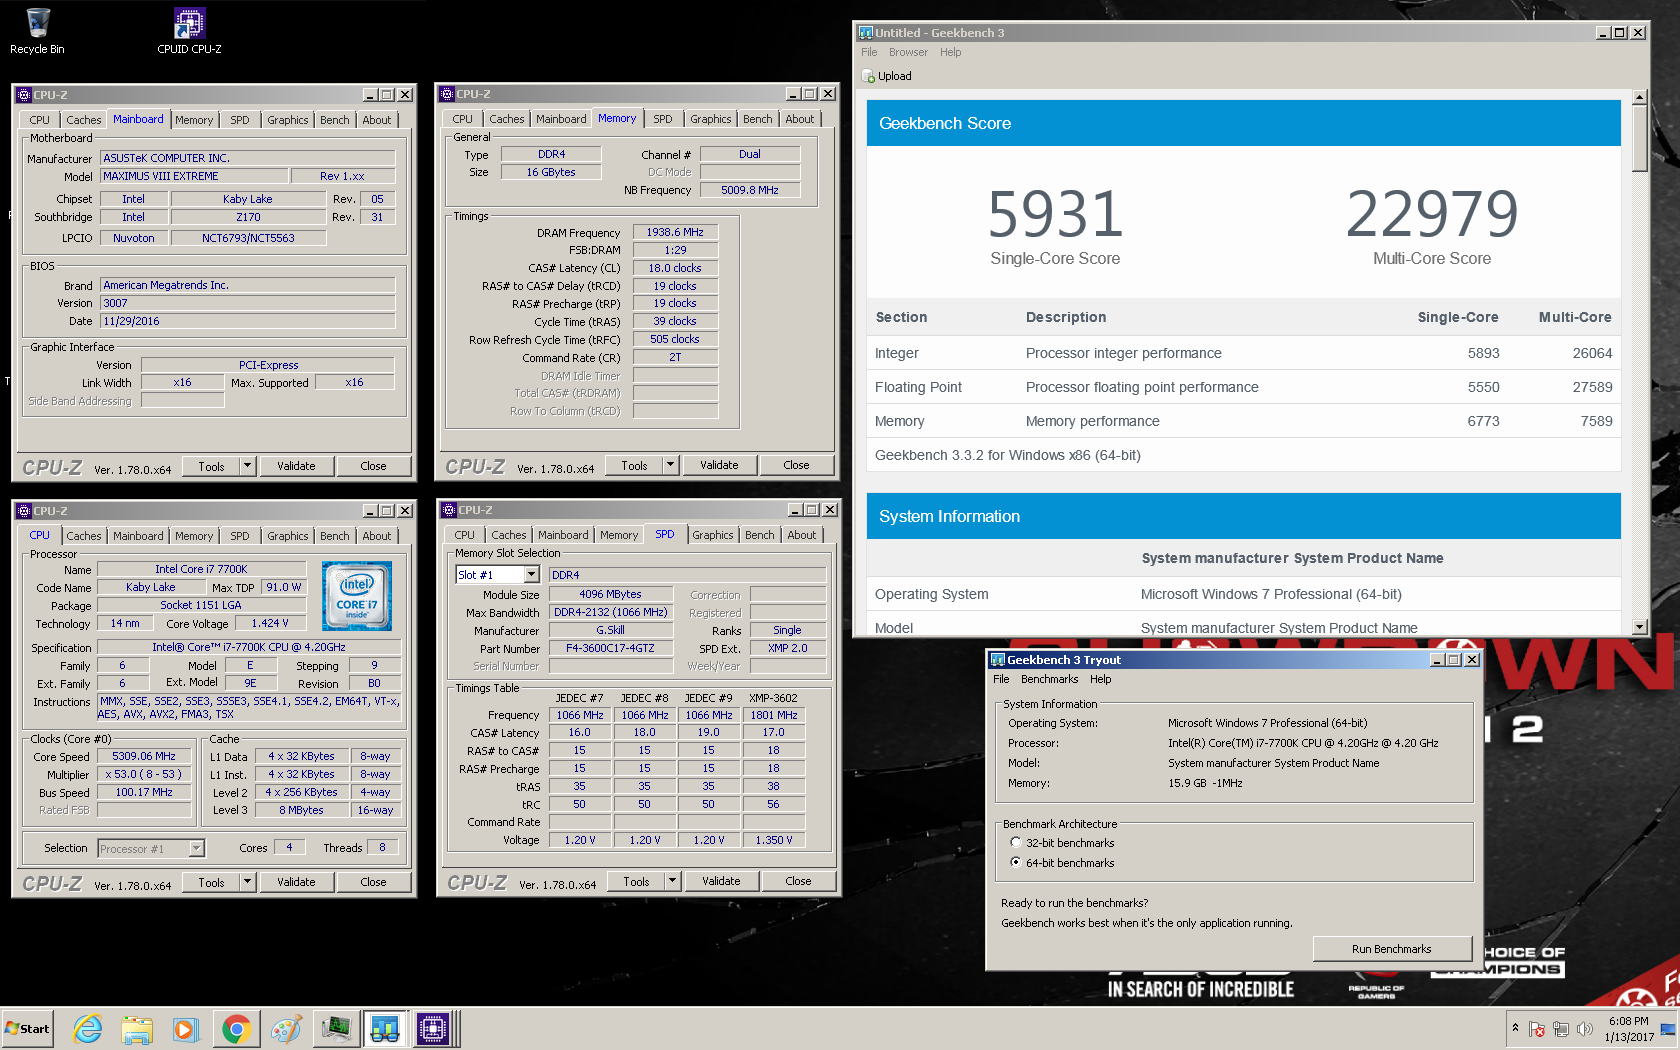Click the Intel Core i7 logo in CPU-Z
The height and width of the screenshot is (1050, 1680).
[357, 596]
